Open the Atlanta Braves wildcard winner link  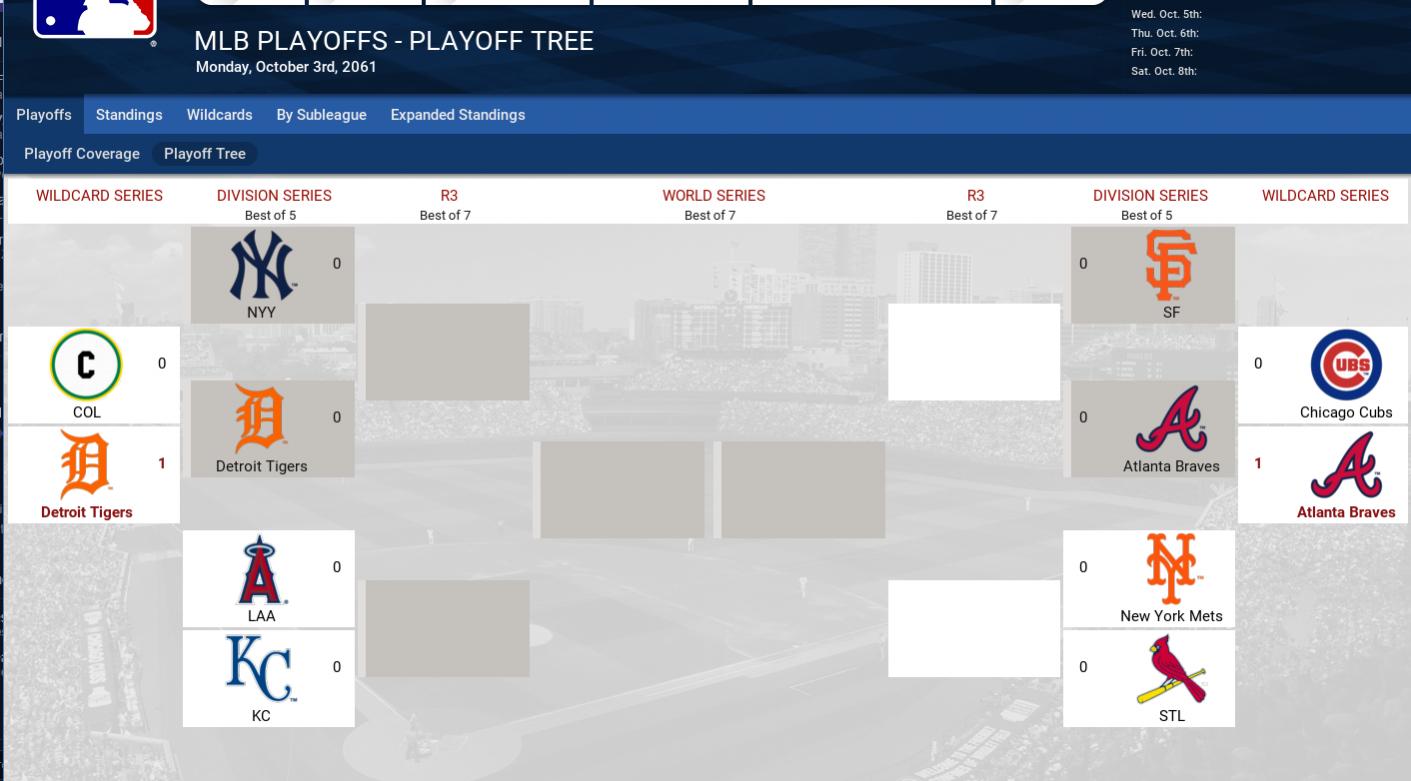click(x=1345, y=512)
